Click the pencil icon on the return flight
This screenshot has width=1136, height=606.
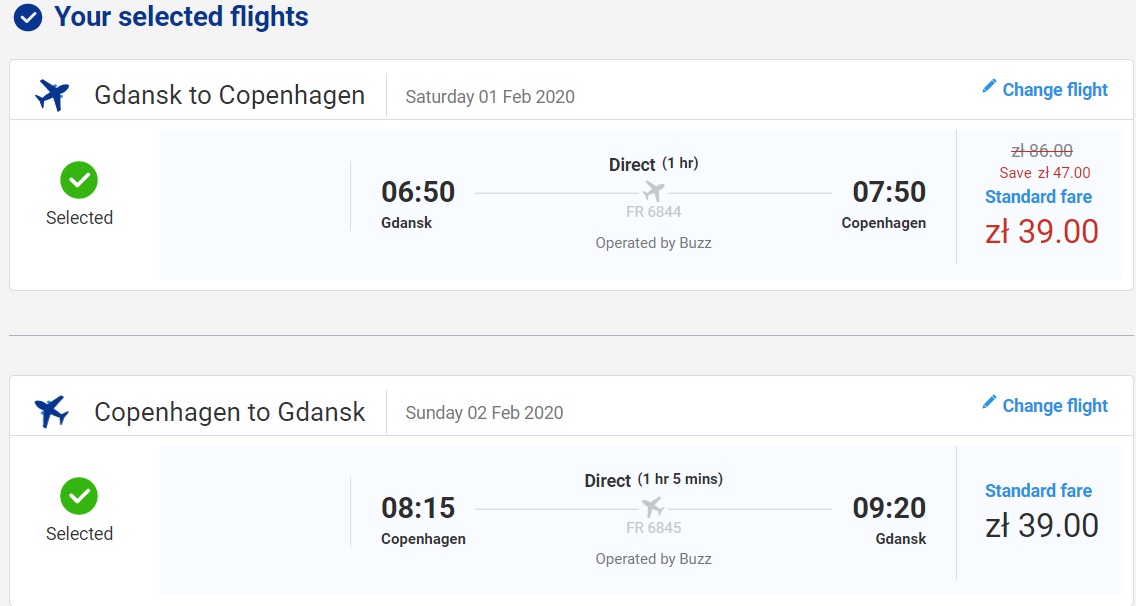[x=989, y=402]
